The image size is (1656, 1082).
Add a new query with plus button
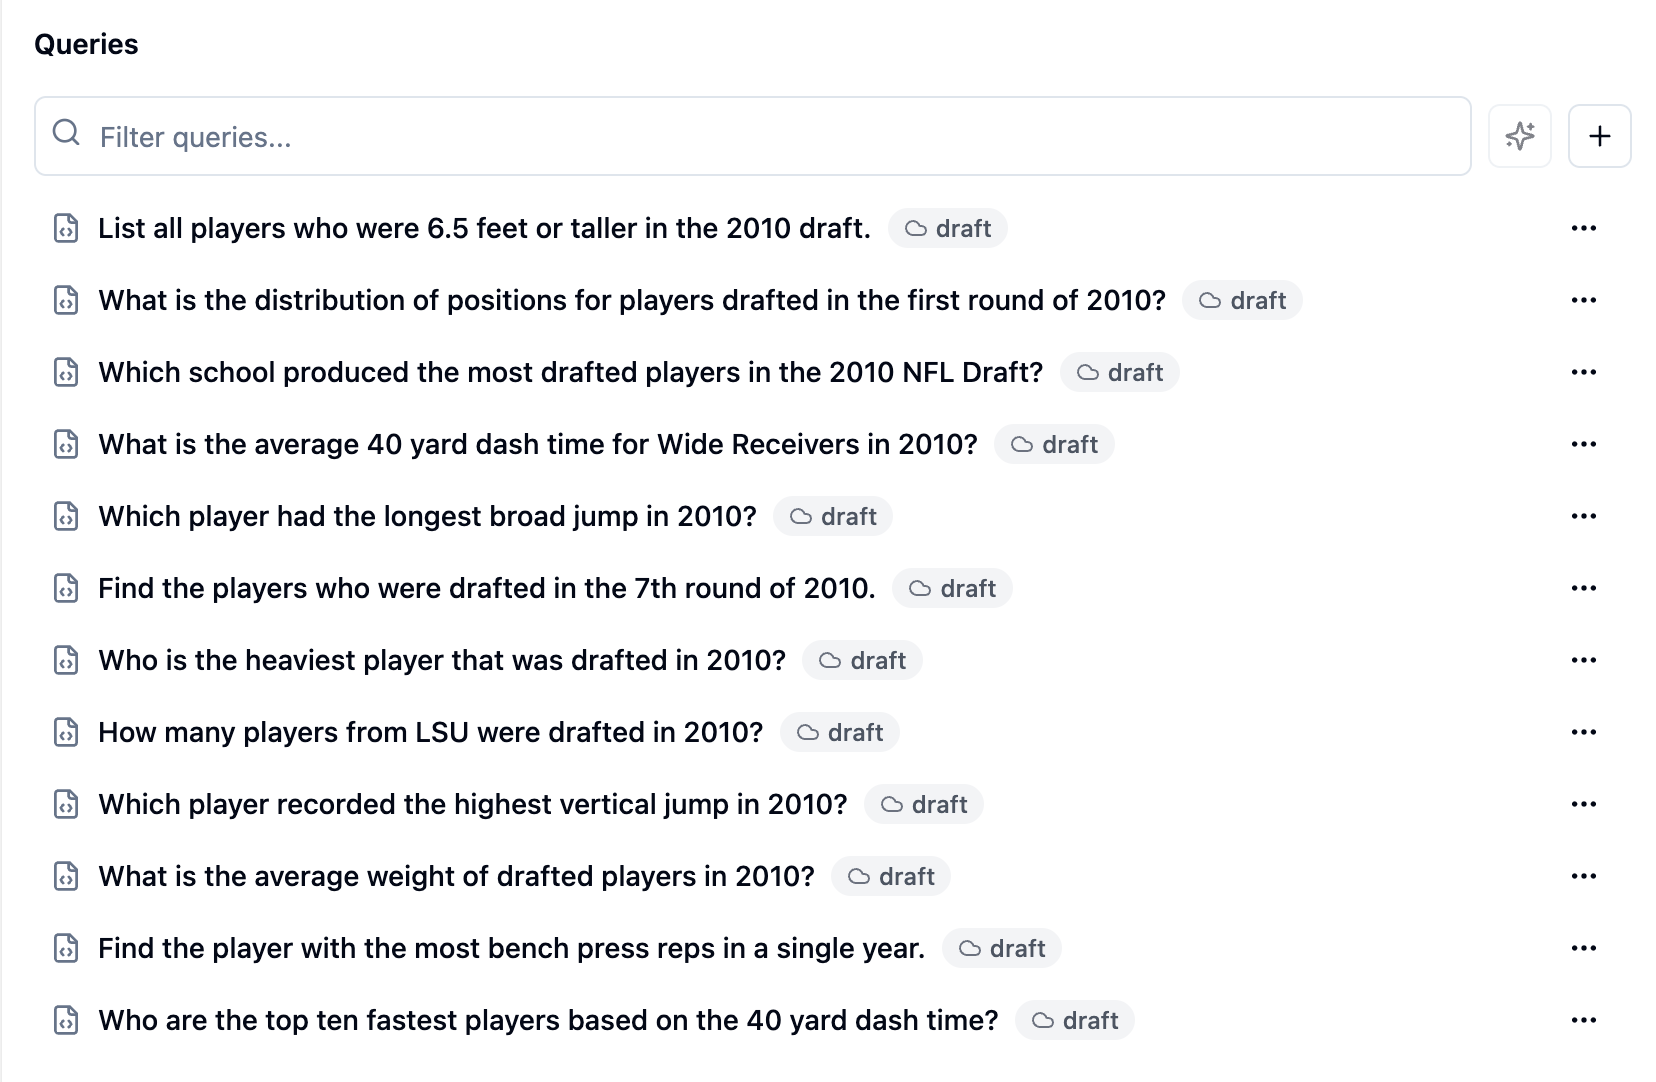click(1599, 136)
